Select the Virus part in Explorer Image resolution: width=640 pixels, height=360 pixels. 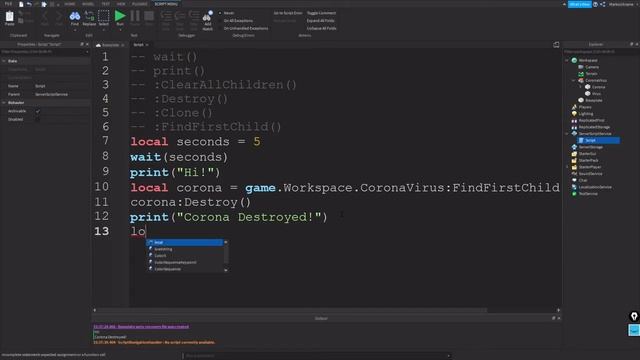(x=593, y=93)
